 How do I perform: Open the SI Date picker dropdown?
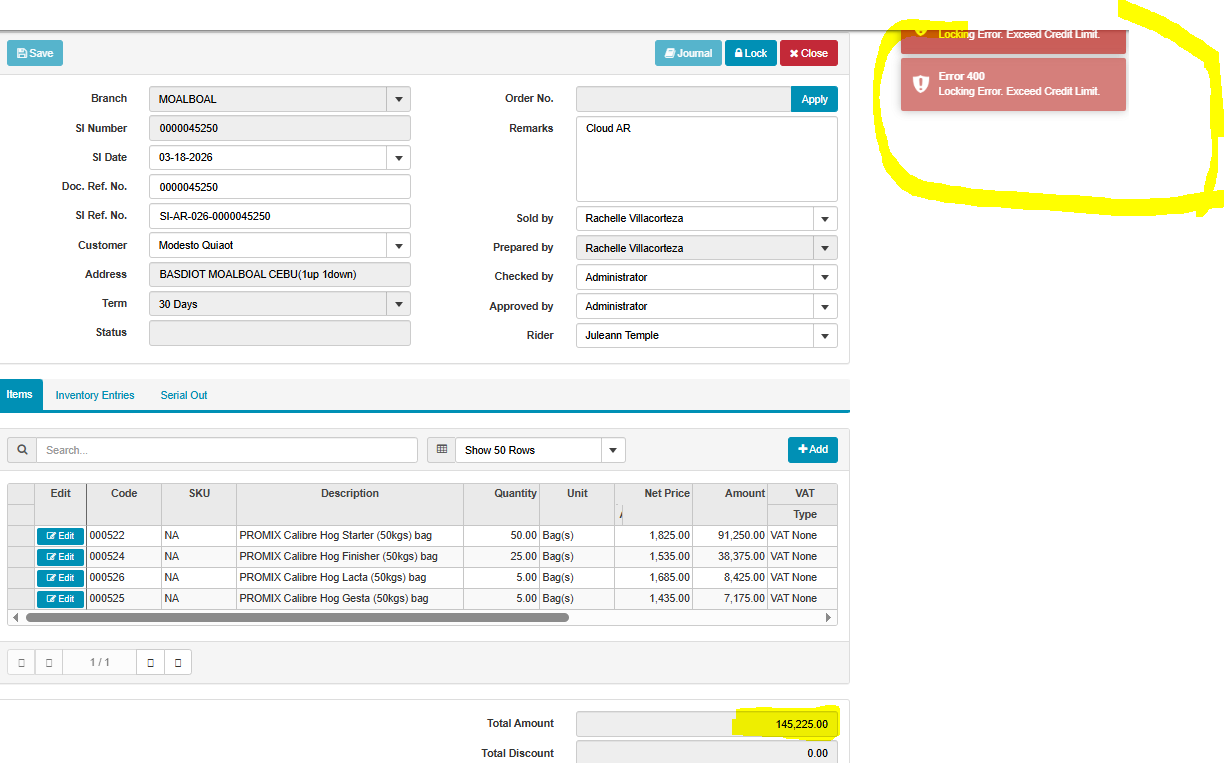pos(398,158)
